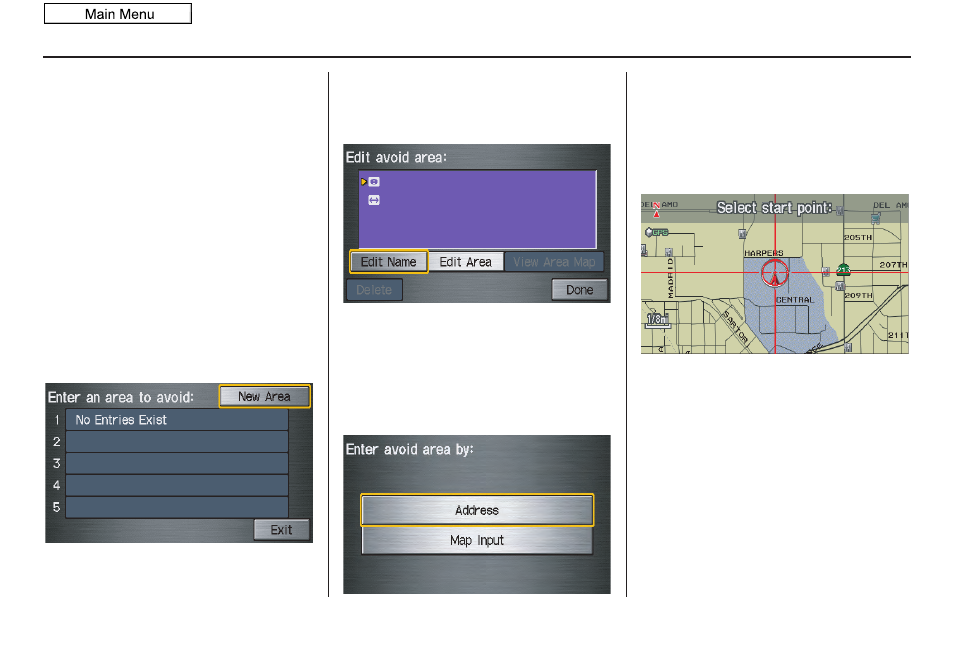Click the red crosshair cursor on map
Viewport: 954px width, 651px height.
(775, 273)
